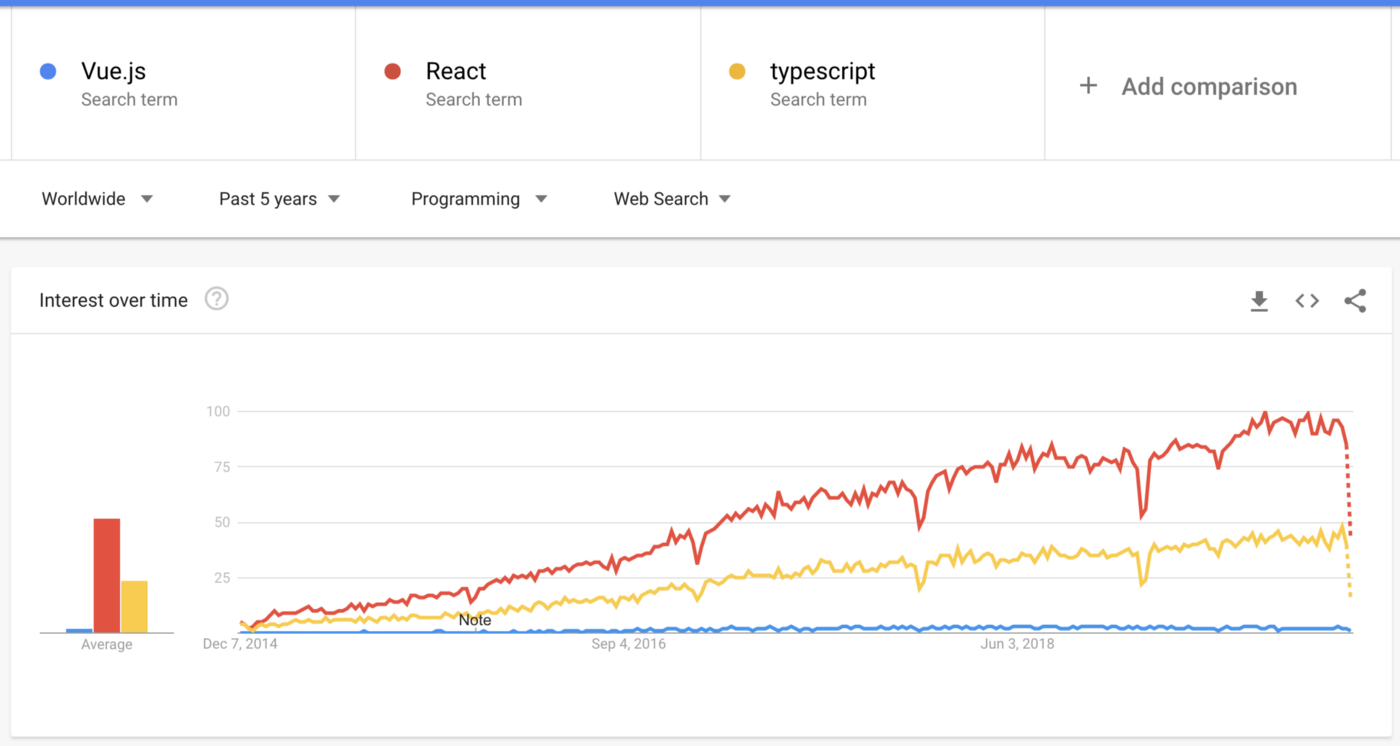Open the embed code icon

click(x=1307, y=301)
